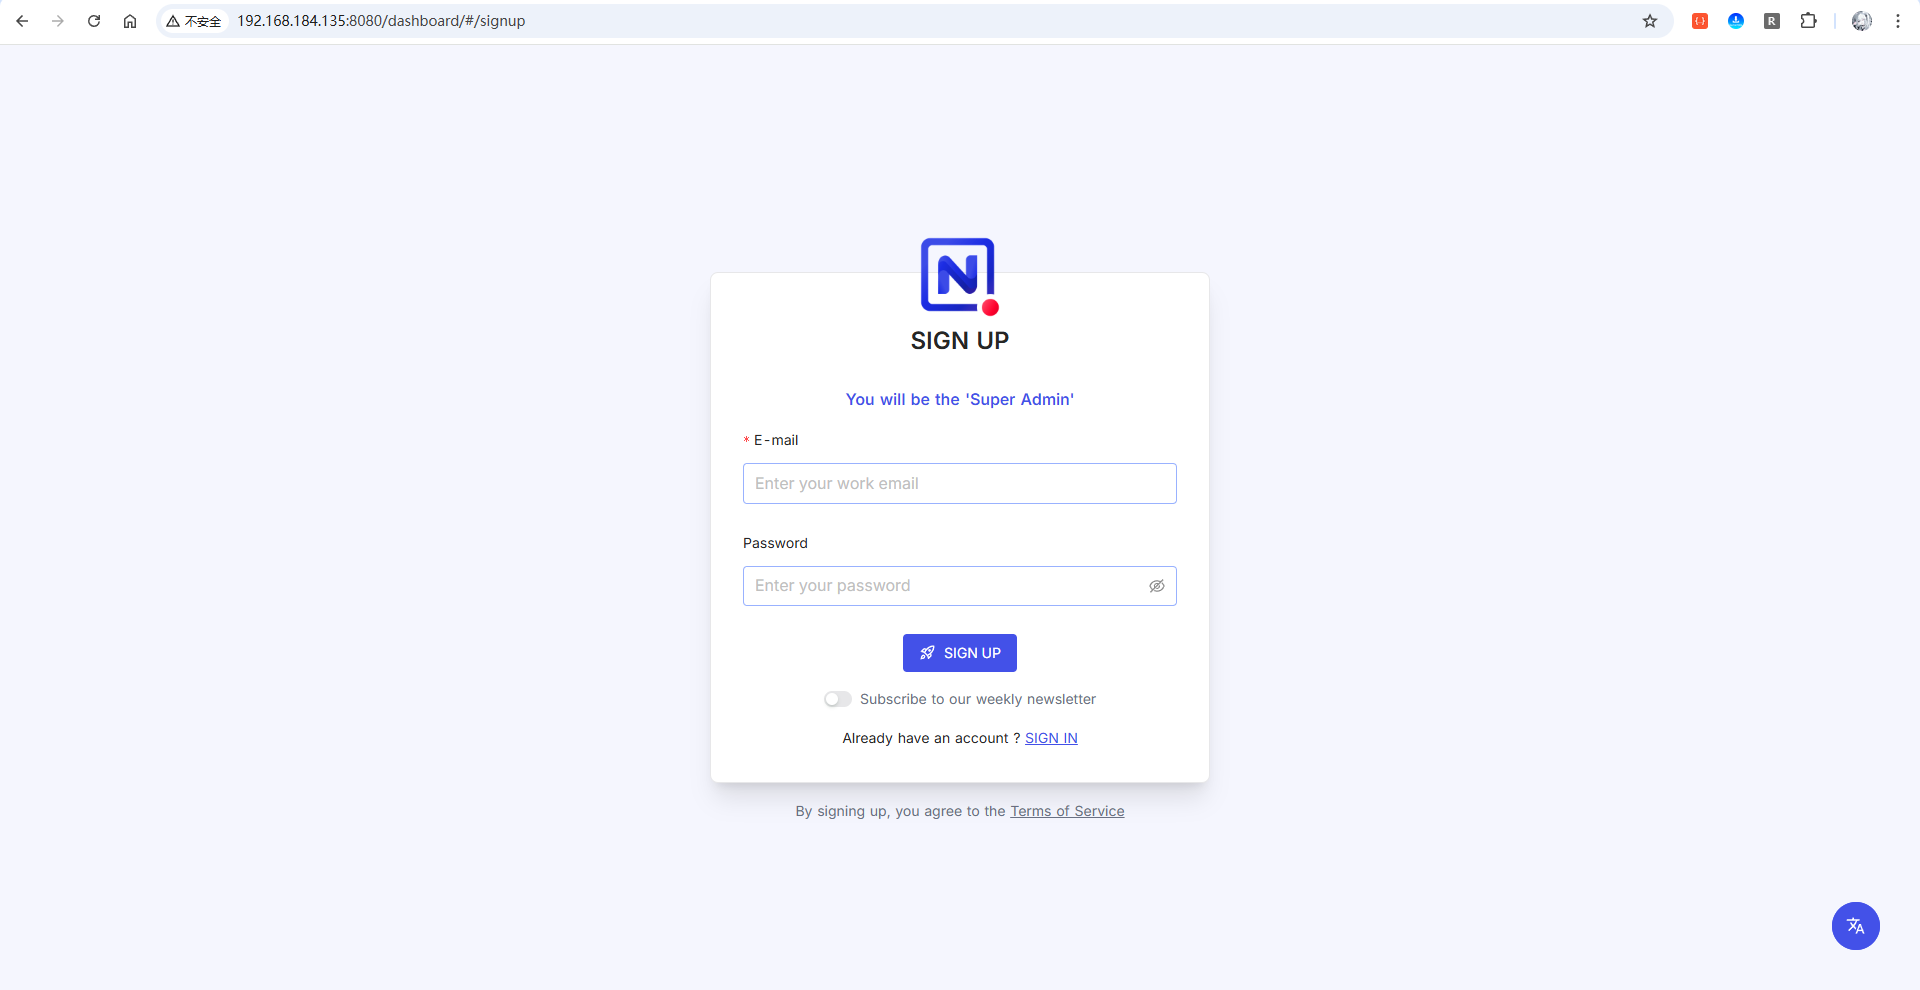Toggle the weekly newsletter subscription switch
Image resolution: width=1920 pixels, height=990 pixels.
pos(838,699)
